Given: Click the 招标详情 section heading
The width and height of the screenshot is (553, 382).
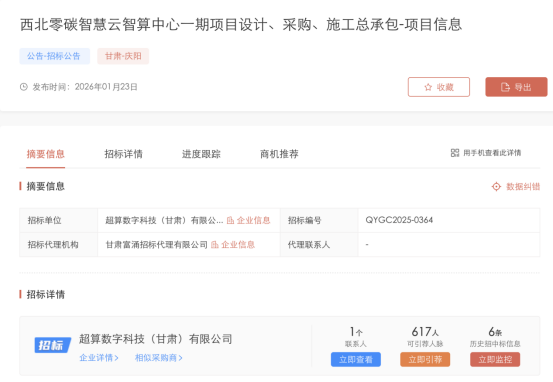Looking at the screenshot, I should [45, 294].
